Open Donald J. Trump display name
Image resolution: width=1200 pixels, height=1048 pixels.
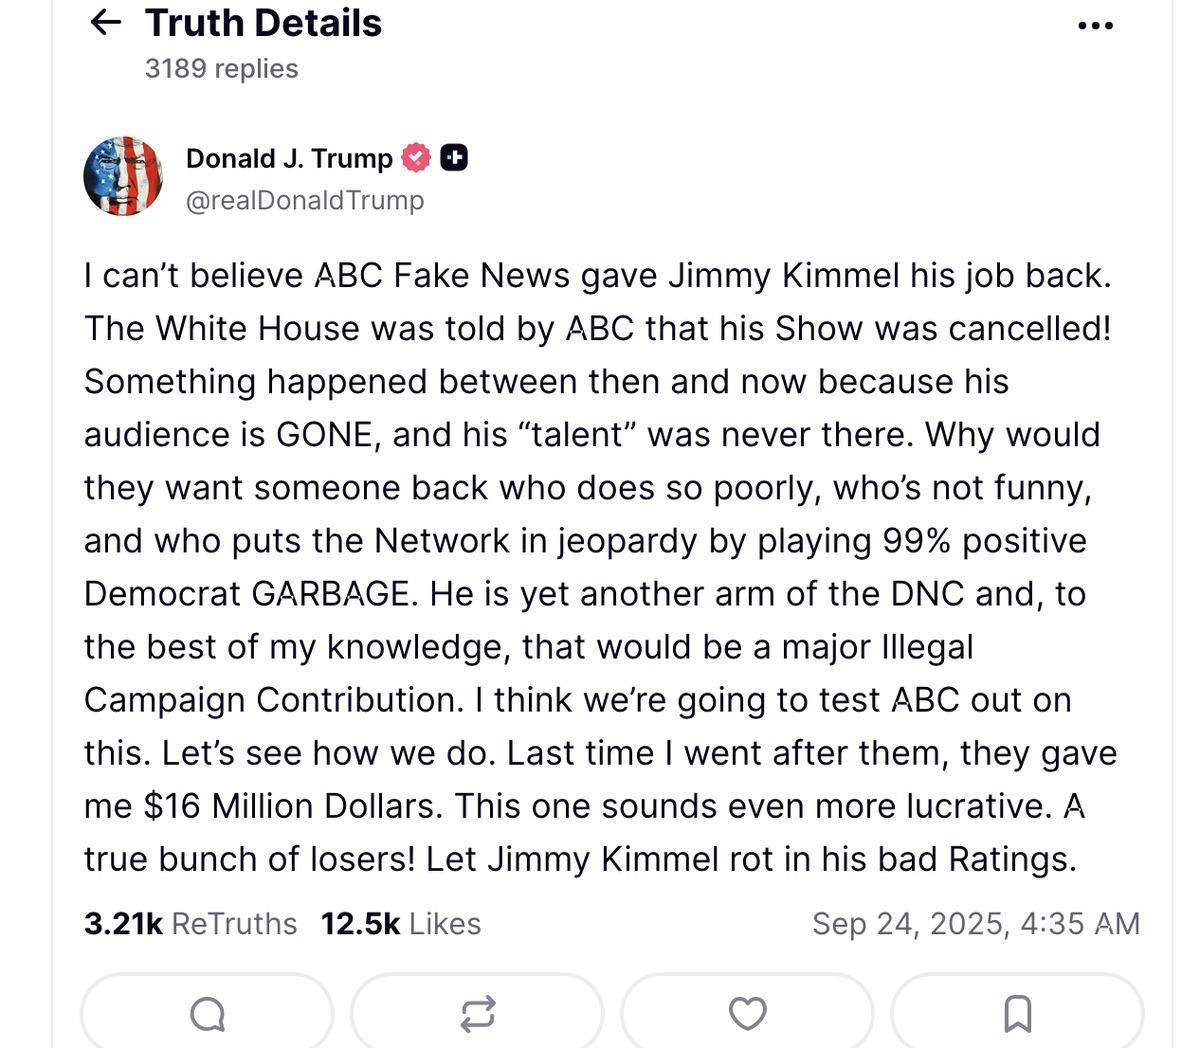tap(289, 158)
